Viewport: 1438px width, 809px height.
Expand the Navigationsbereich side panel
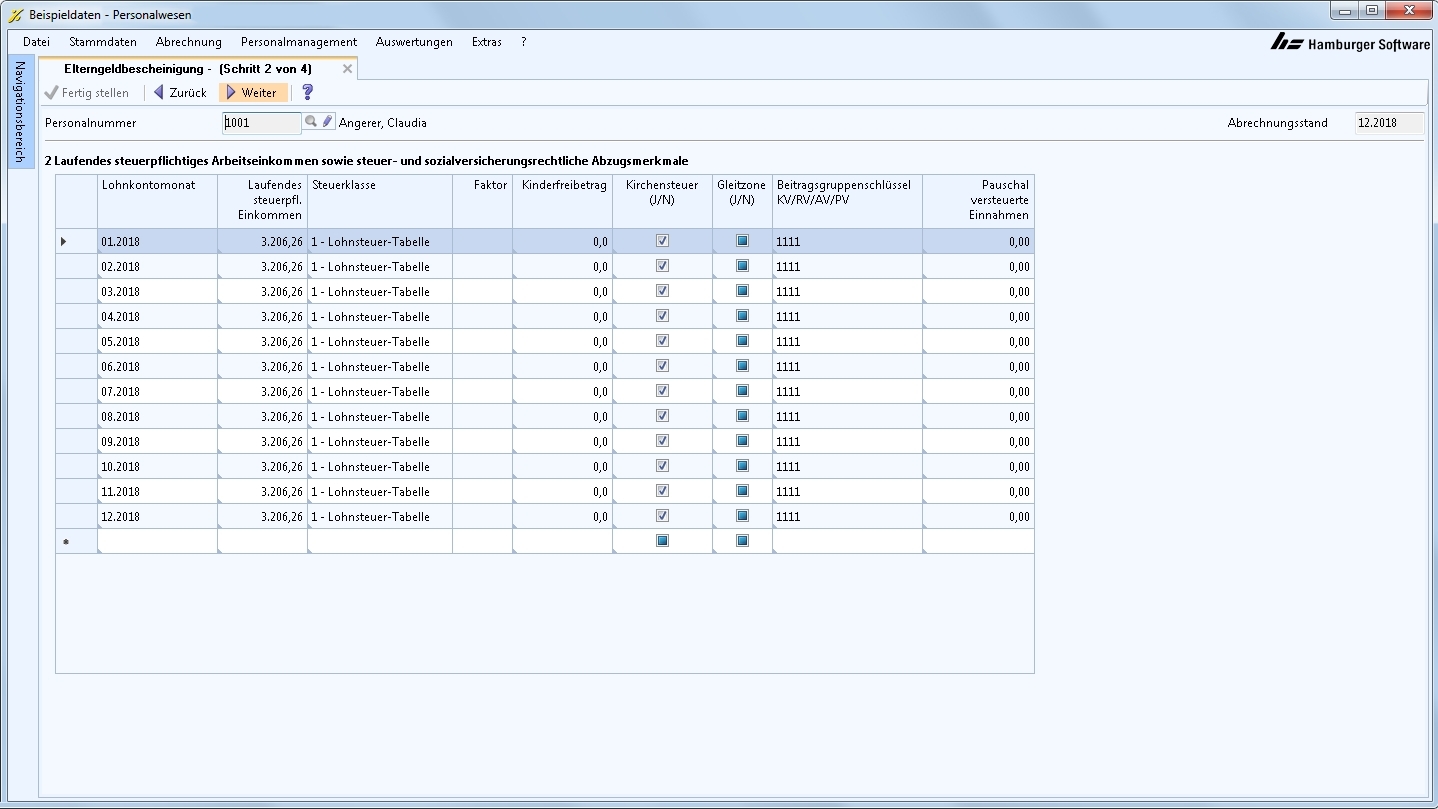click(x=20, y=112)
